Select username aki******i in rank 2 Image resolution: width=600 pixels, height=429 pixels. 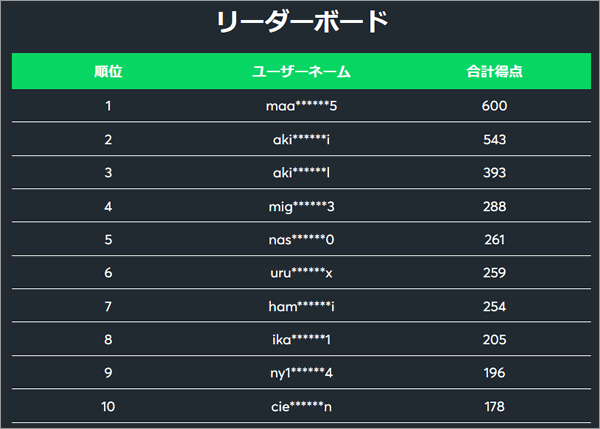301,139
